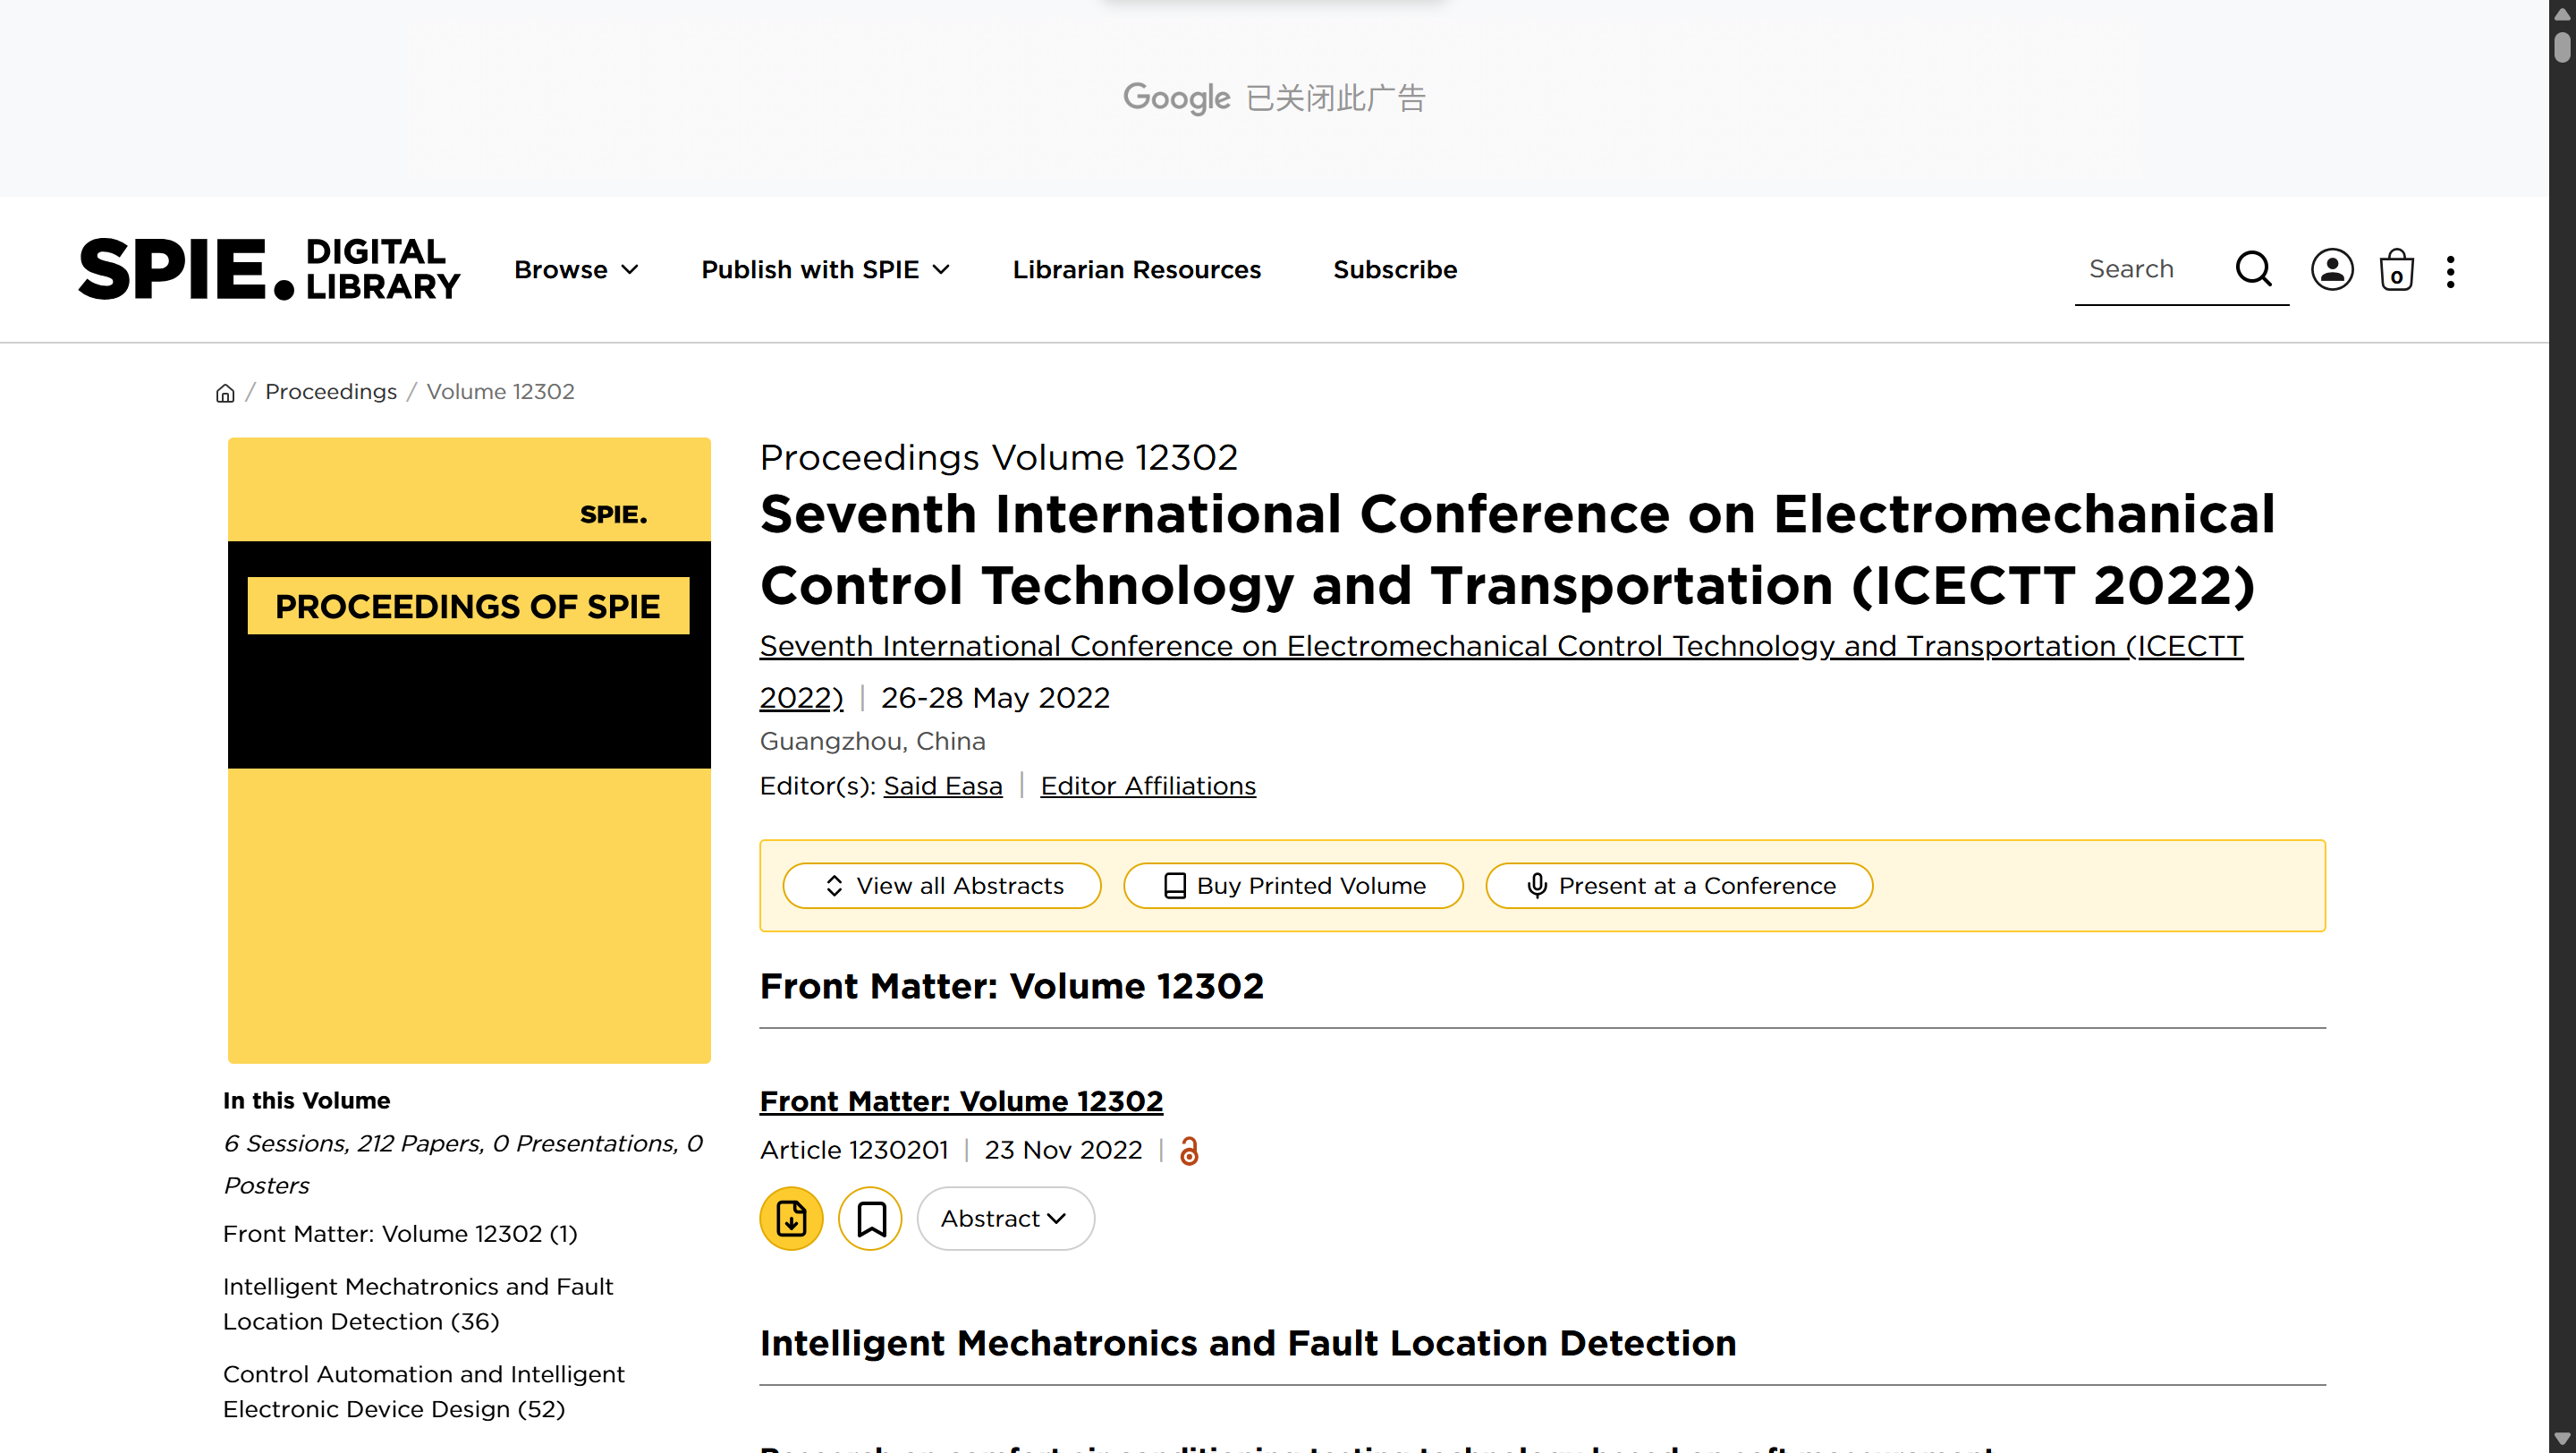2576x1453 pixels.
Task: Click the 6 Sessions, 212 Papers summary
Action: (x=463, y=1164)
